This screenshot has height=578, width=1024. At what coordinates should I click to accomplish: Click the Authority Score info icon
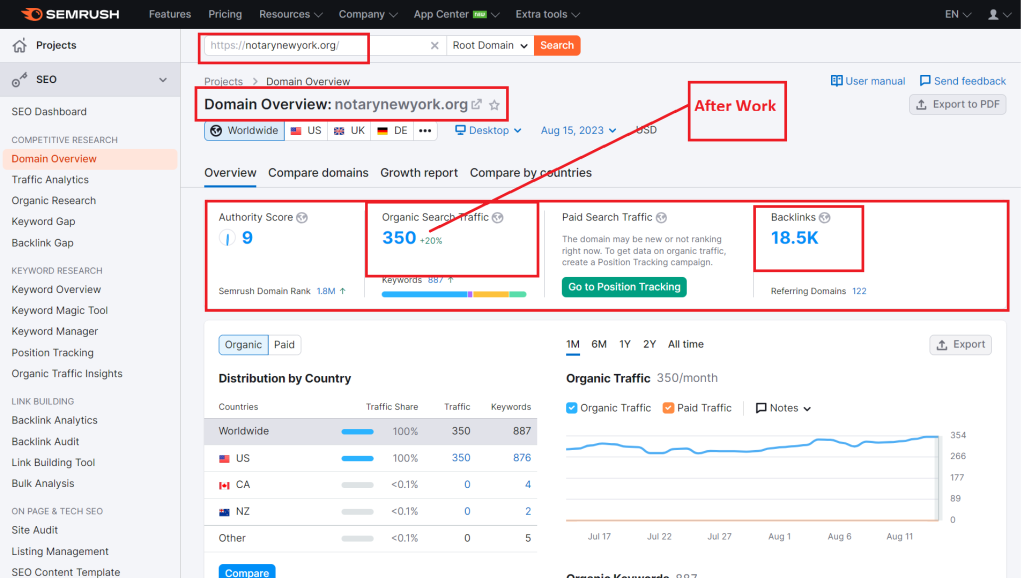(x=302, y=217)
